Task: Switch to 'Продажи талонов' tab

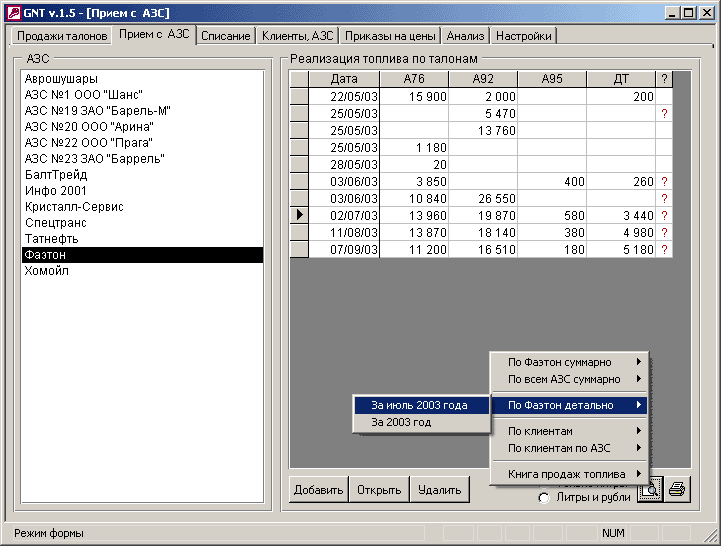Action: click(62, 36)
